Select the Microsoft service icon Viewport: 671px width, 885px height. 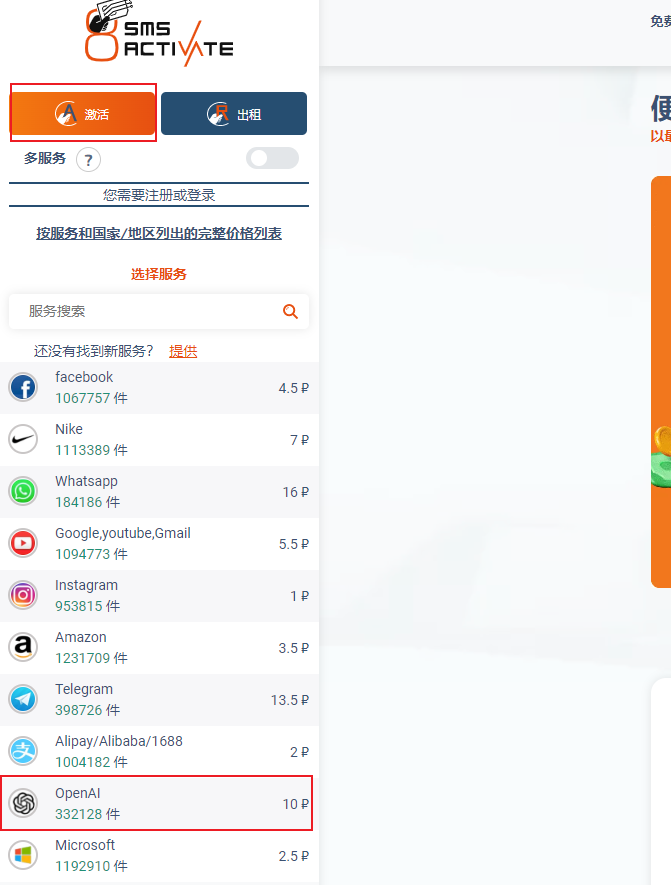pos(23,855)
